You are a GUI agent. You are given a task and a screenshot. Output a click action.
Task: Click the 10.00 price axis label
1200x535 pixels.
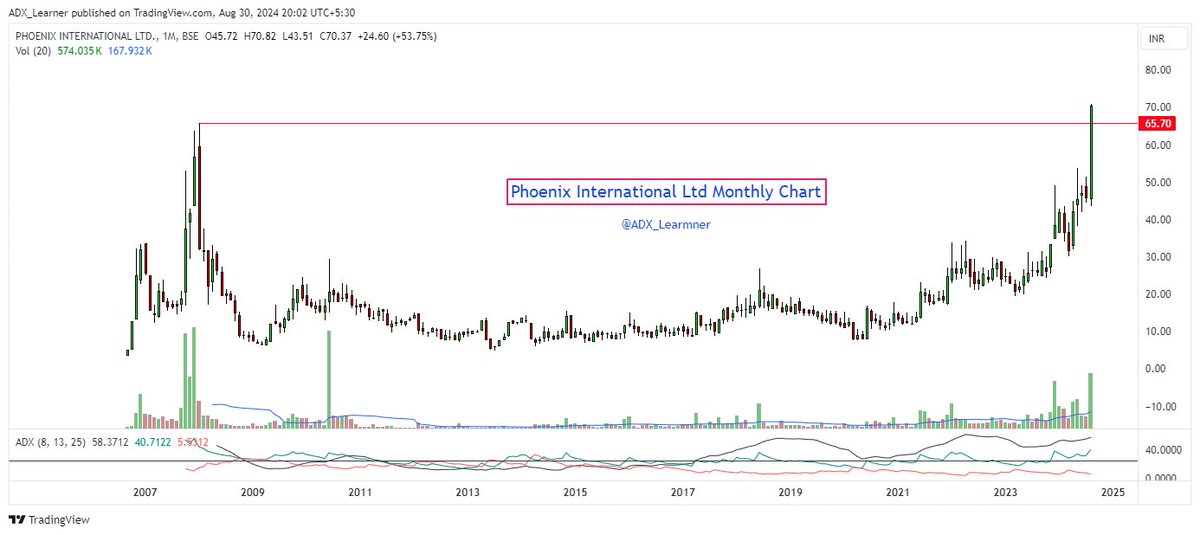click(x=1159, y=332)
